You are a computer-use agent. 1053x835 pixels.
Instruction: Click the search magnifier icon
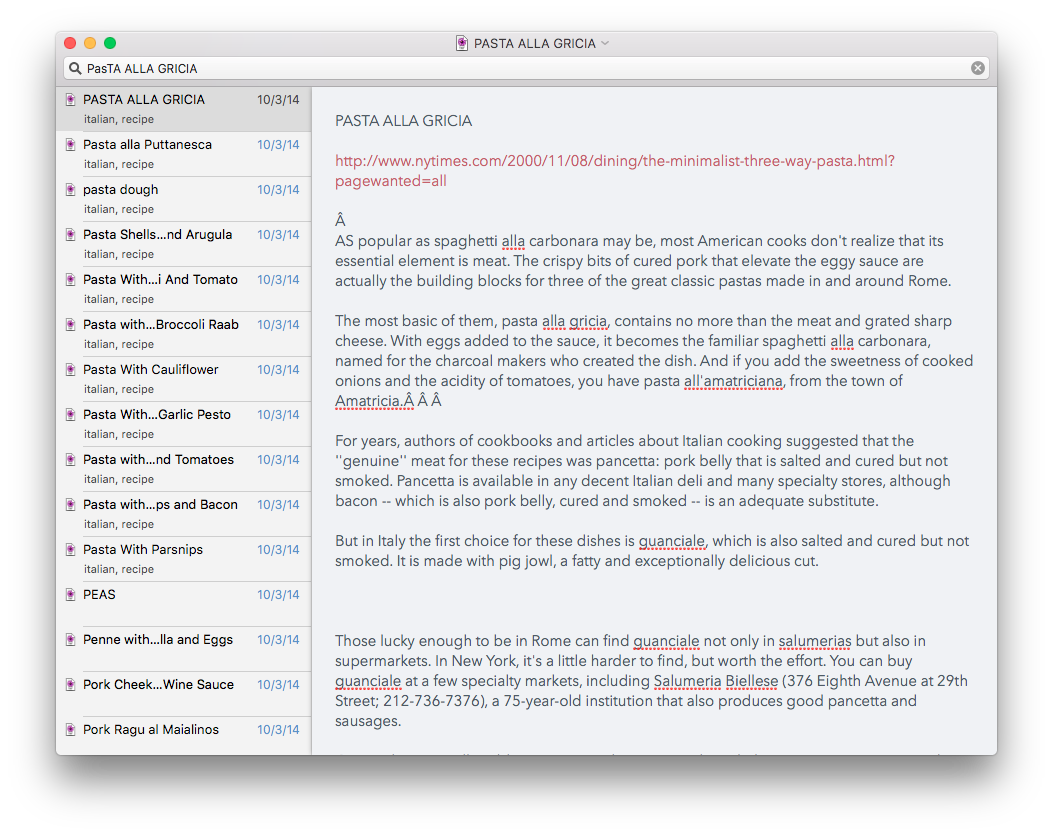pos(75,69)
